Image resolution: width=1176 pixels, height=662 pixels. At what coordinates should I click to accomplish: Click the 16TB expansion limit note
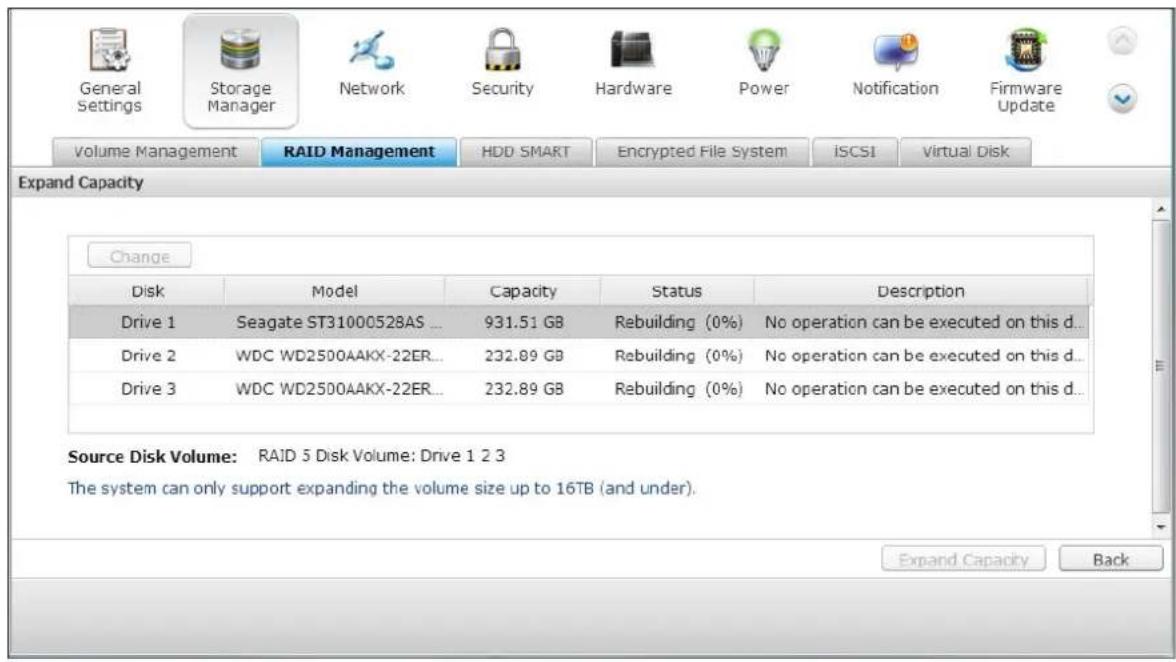pyautogui.click(x=381, y=488)
